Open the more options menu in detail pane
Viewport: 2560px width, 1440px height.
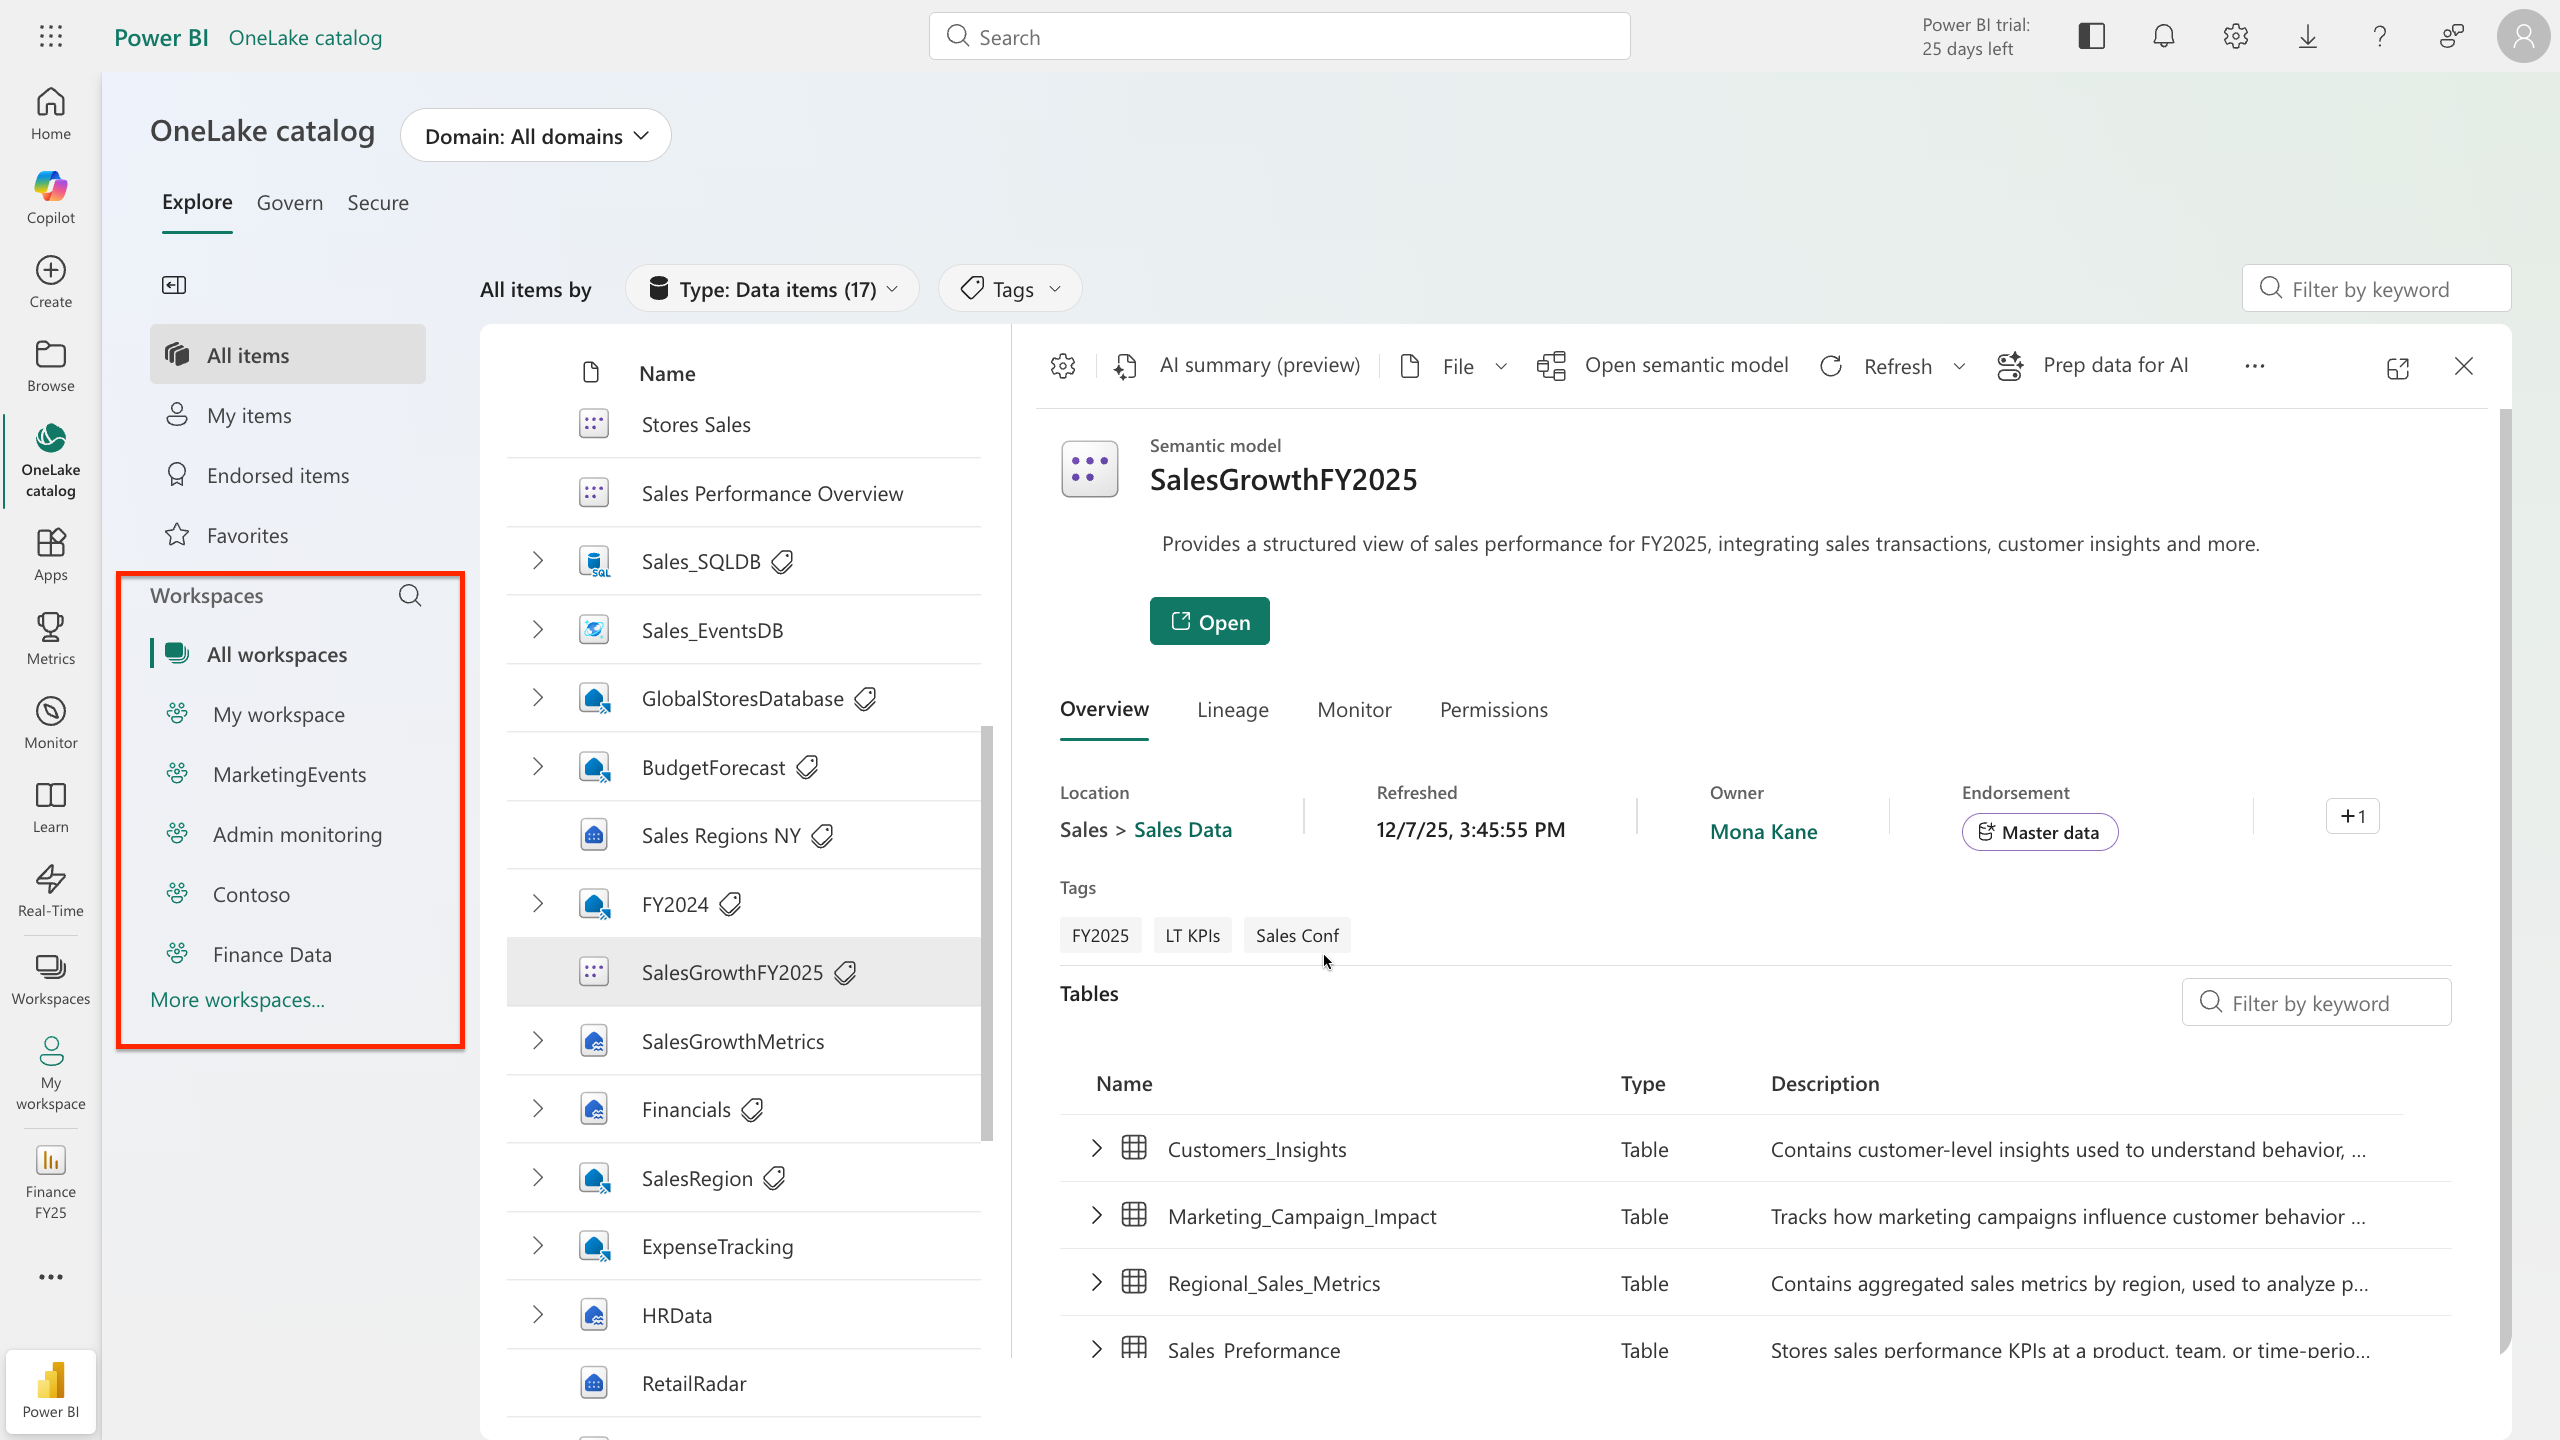tap(2255, 366)
